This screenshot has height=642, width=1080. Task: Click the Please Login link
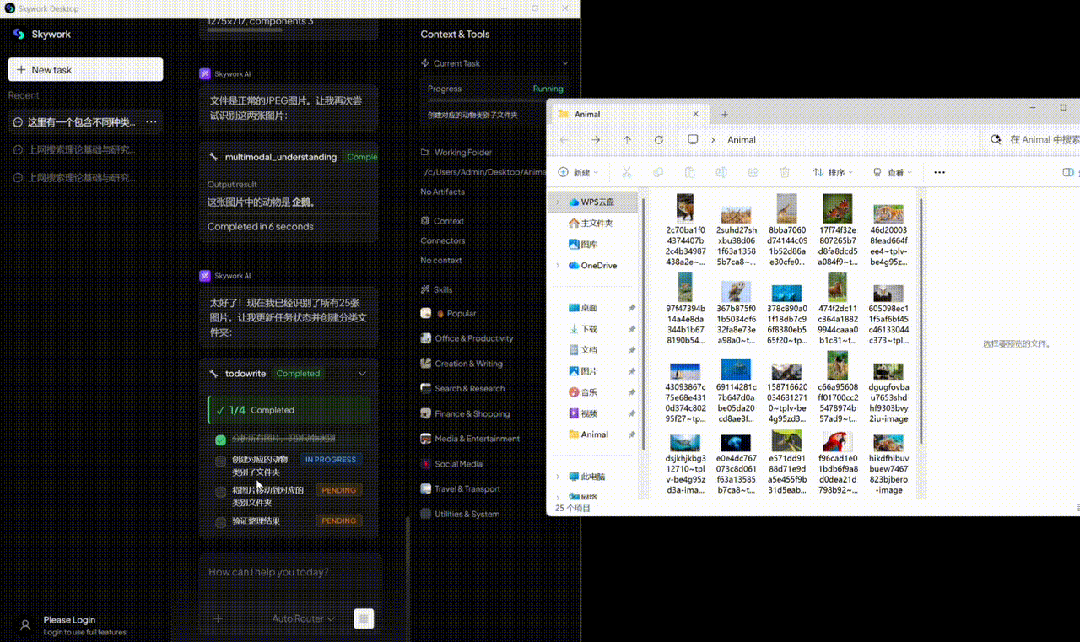pyautogui.click(x=68, y=619)
